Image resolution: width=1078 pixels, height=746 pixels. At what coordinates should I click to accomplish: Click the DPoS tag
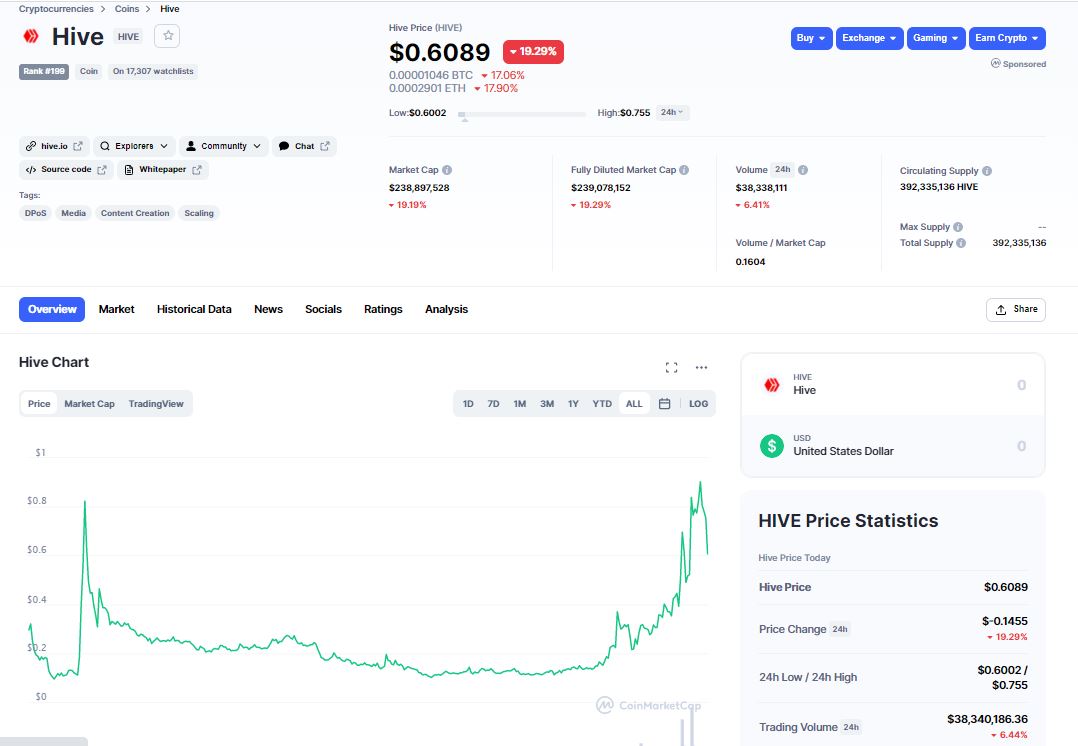click(x=36, y=213)
